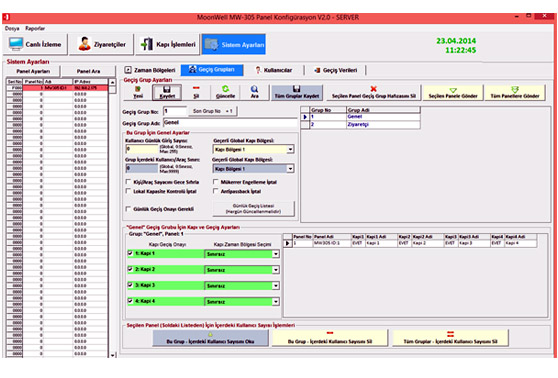The height and width of the screenshot is (378, 558).
Task: Click the Panel Adı column header
Action: [332, 237]
